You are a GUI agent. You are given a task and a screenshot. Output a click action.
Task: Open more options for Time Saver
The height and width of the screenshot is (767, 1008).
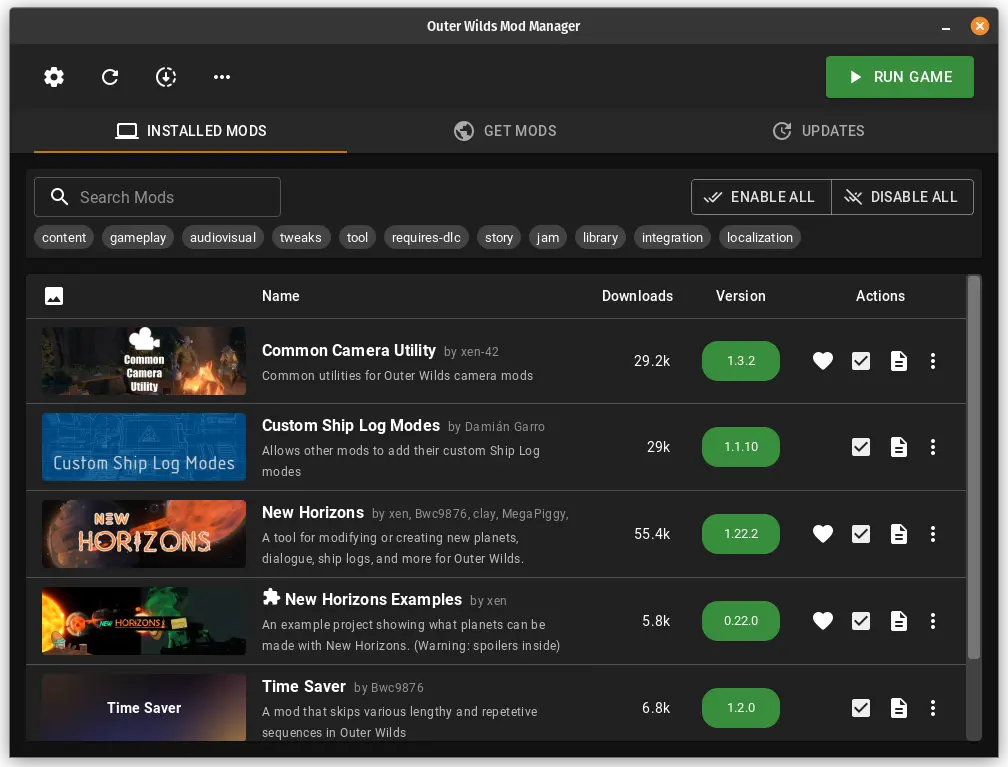933,708
